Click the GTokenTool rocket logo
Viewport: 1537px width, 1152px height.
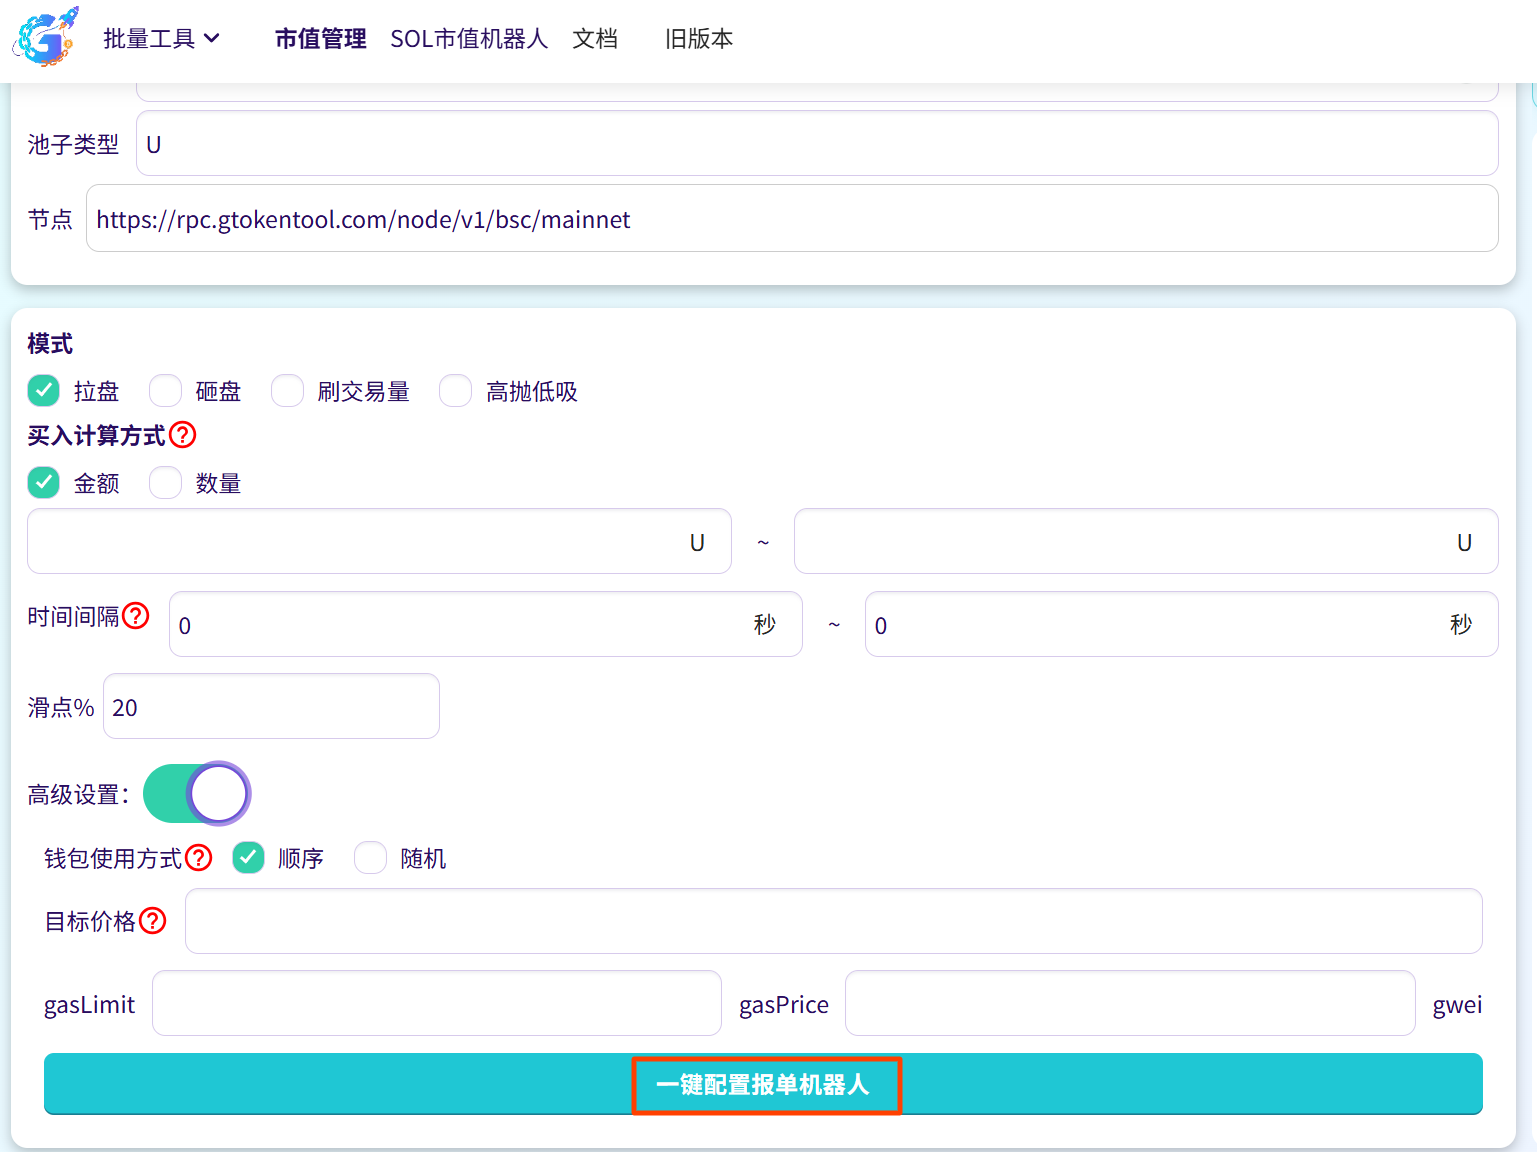pyautogui.click(x=45, y=38)
